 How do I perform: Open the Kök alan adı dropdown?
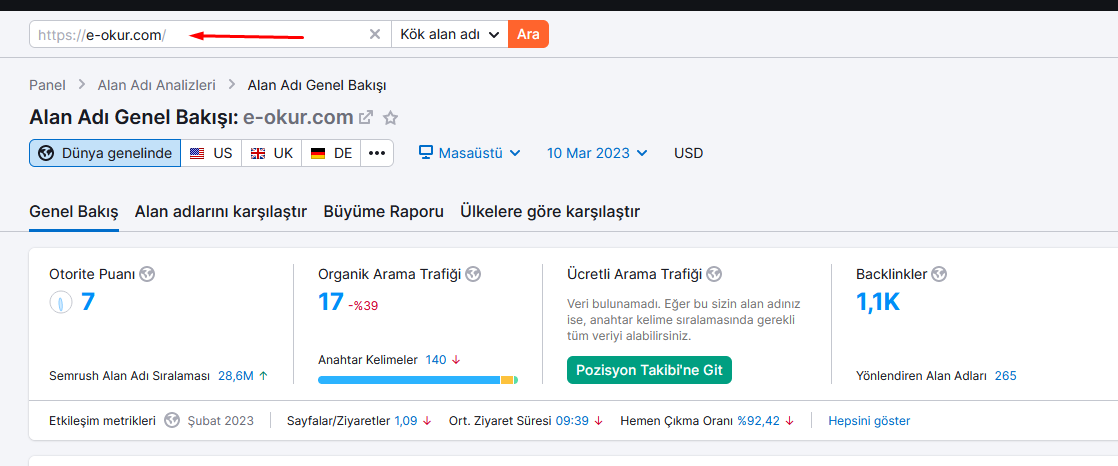(449, 34)
